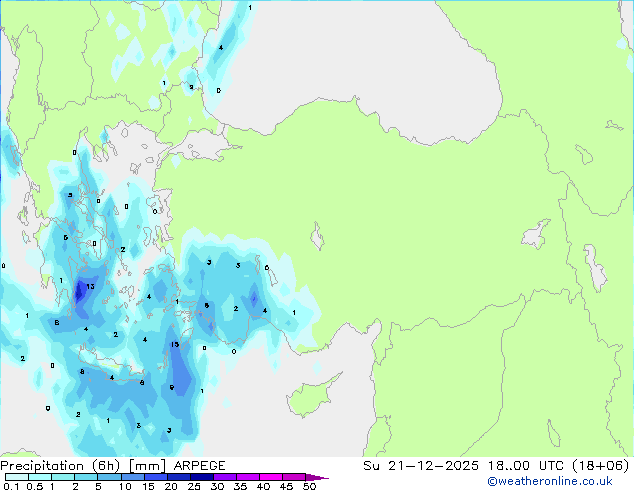
Task: Click the 40–45 mm magenta legend swatch
Action: click(x=271, y=477)
